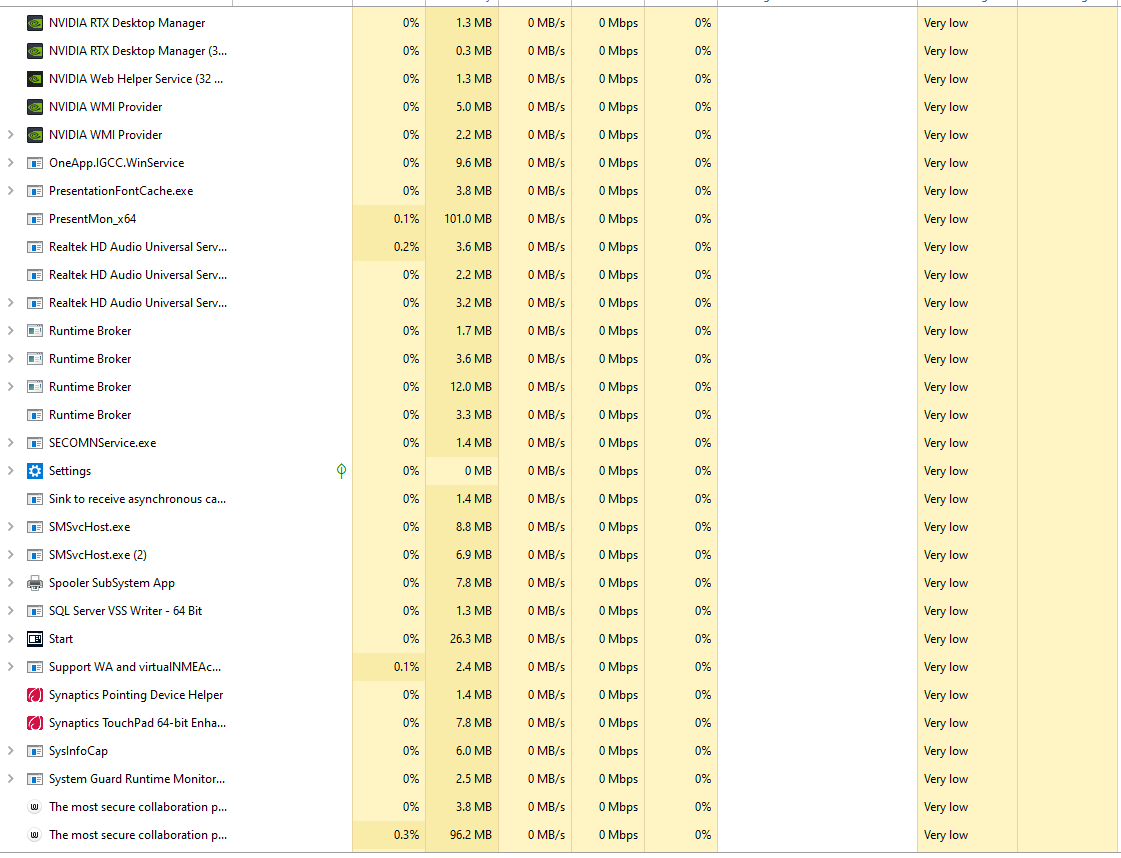
Task: Click the Synaptics TouchPad 64-bit icon
Action: tap(35, 723)
